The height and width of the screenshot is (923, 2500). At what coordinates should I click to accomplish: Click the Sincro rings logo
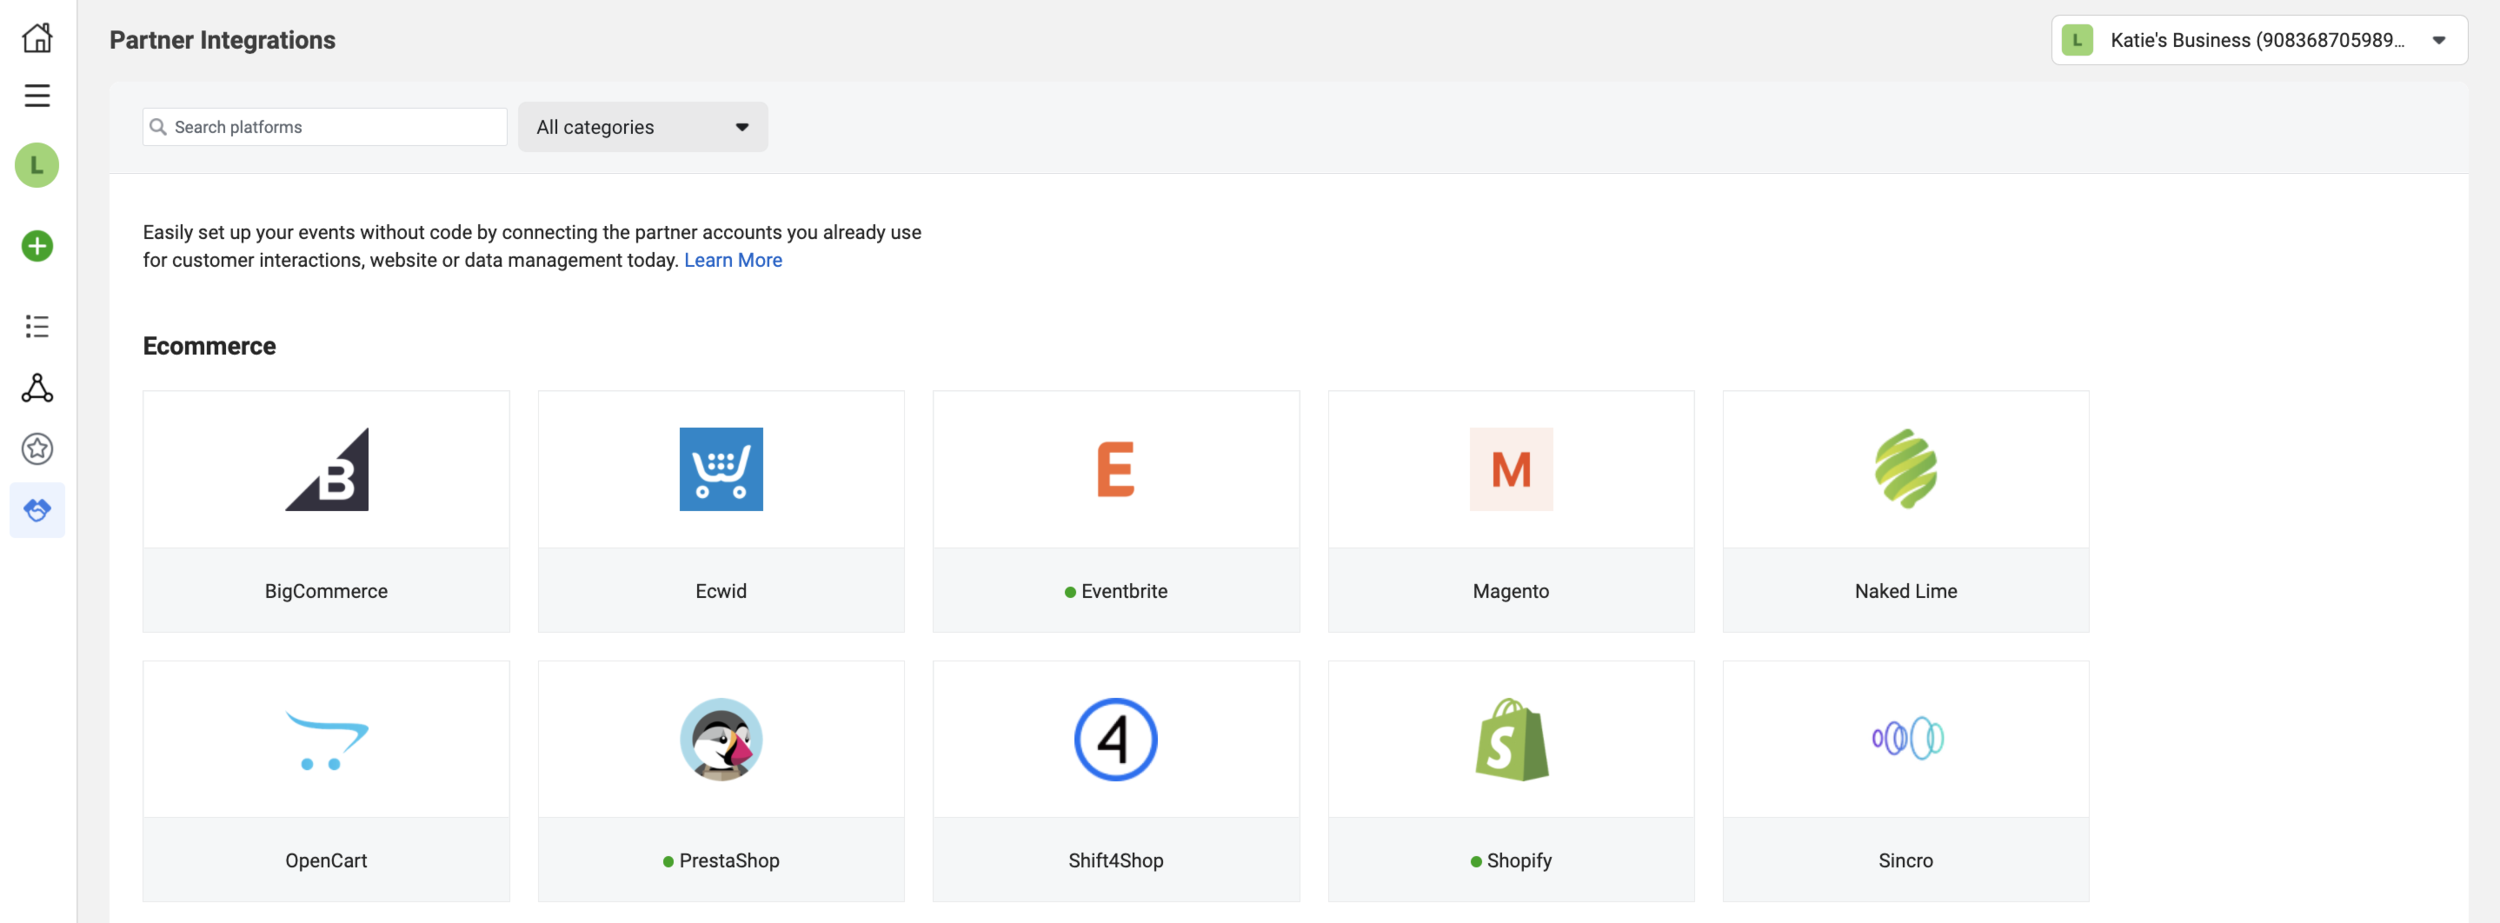point(1907,739)
